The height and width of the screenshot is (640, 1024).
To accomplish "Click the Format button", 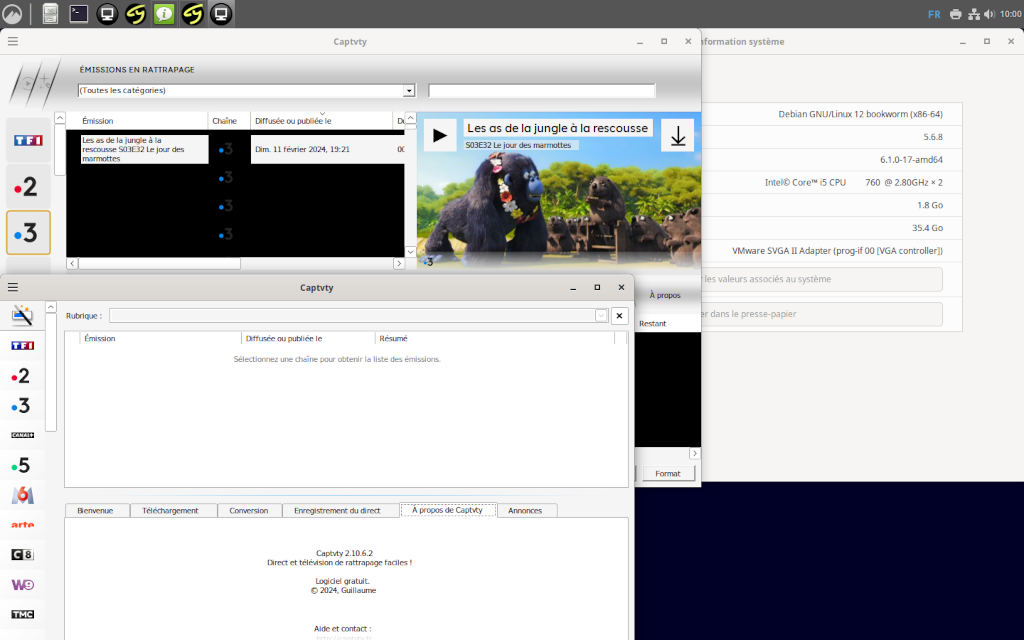I will point(666,473).
